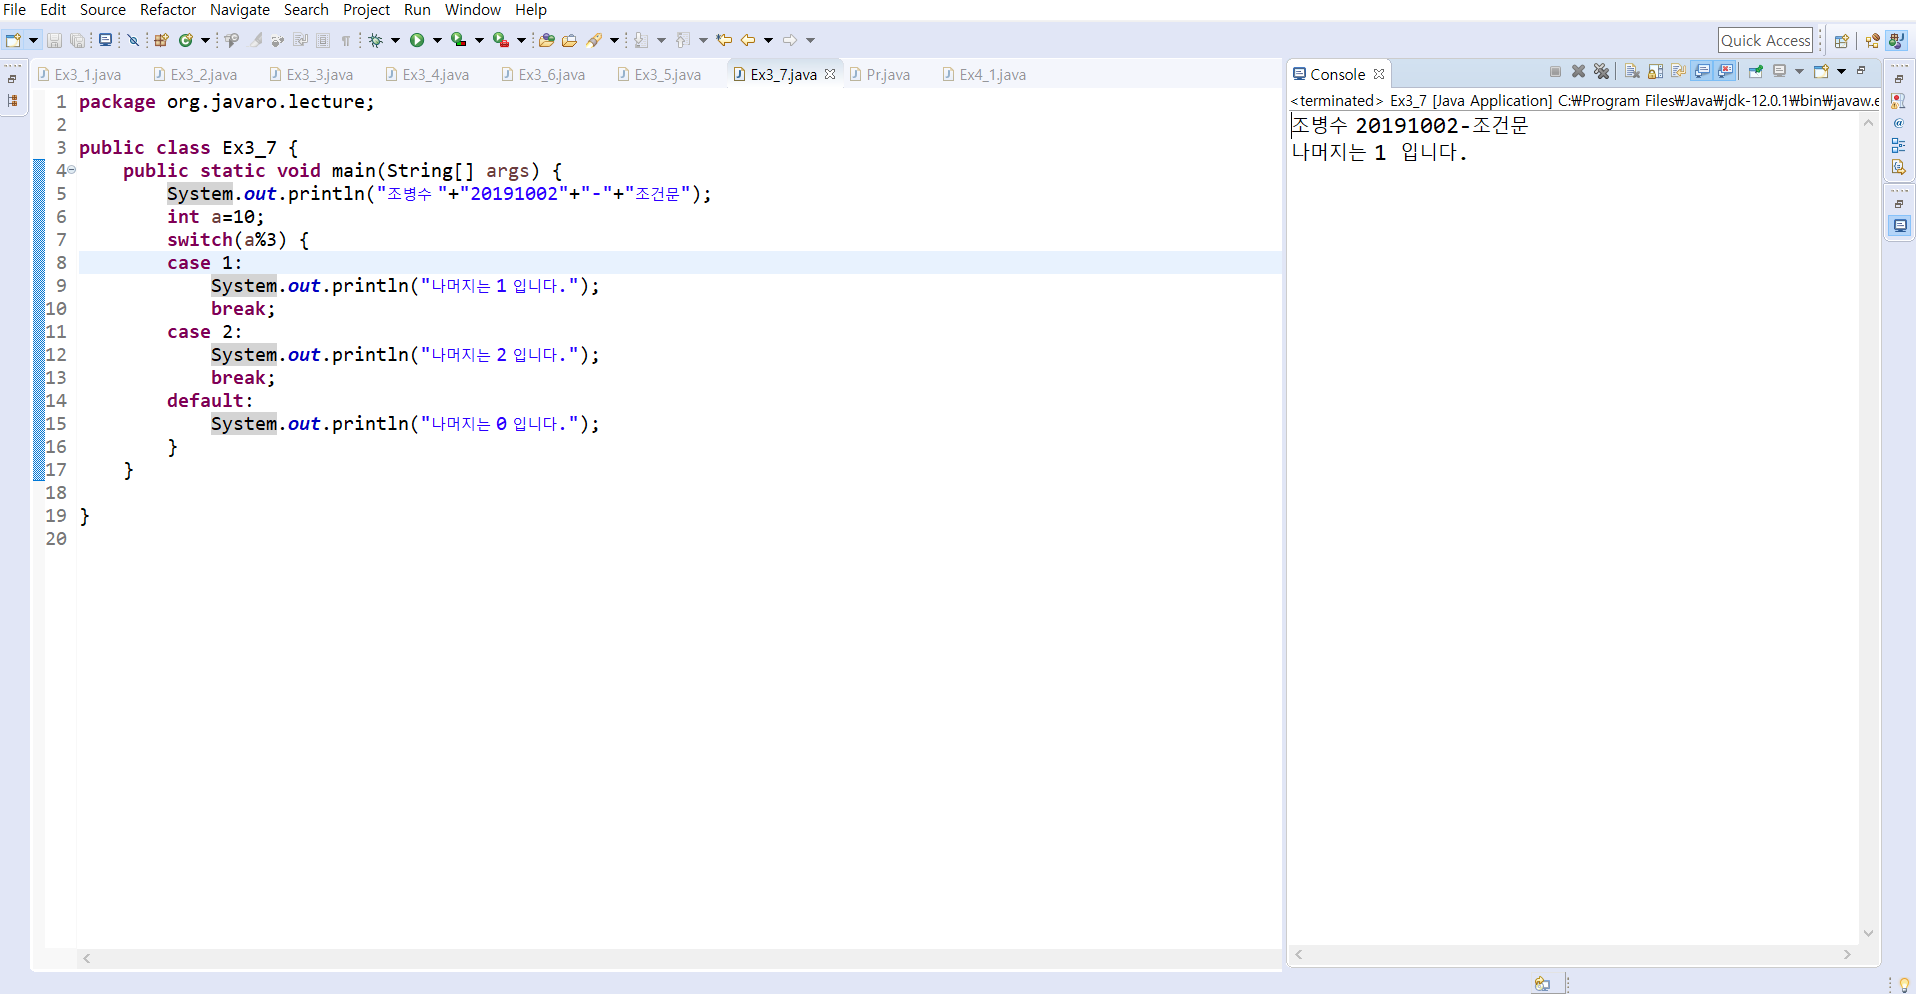Open the Refactor menu
Image resolution: width=1916 pixels, height=994 pixels.
point(168,10)
